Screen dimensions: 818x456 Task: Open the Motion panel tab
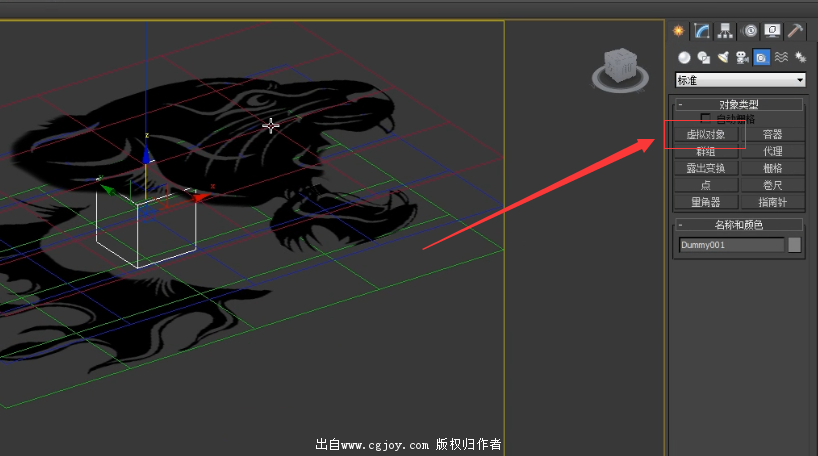[x=750, y=31]
